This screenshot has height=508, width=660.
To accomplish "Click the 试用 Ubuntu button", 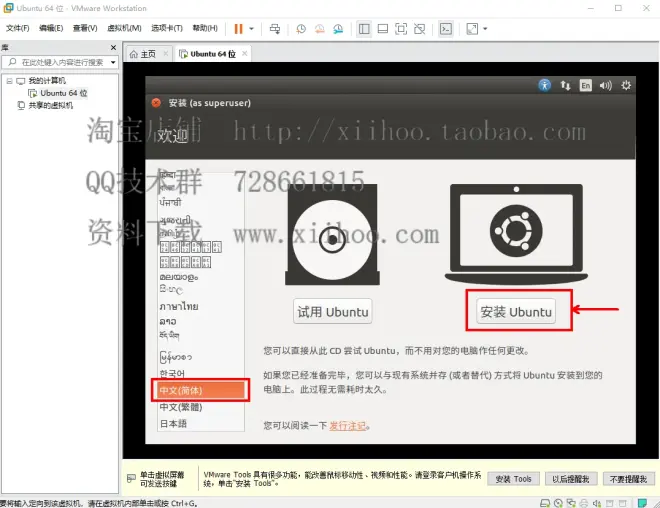I will pos(333,311).
